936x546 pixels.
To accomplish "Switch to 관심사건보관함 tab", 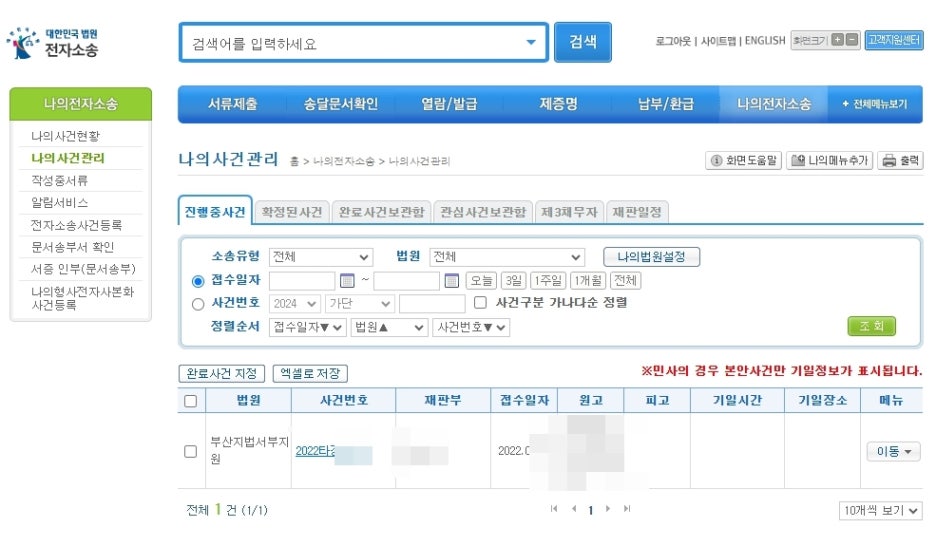I will (483, 212).
